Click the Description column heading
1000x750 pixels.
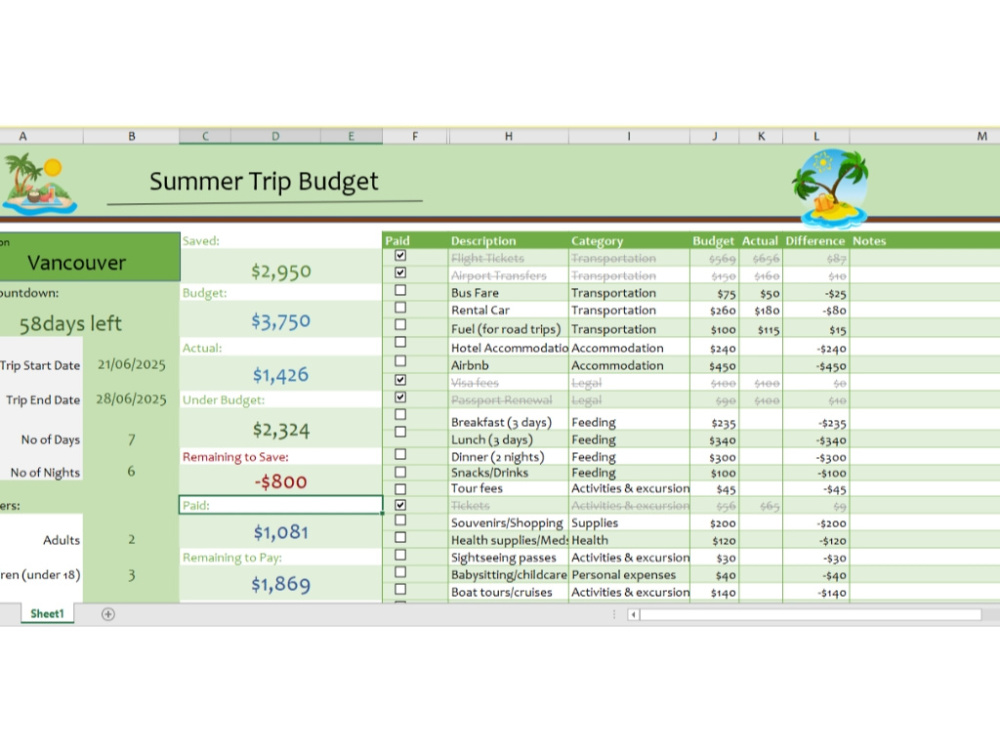click(483, 240)
